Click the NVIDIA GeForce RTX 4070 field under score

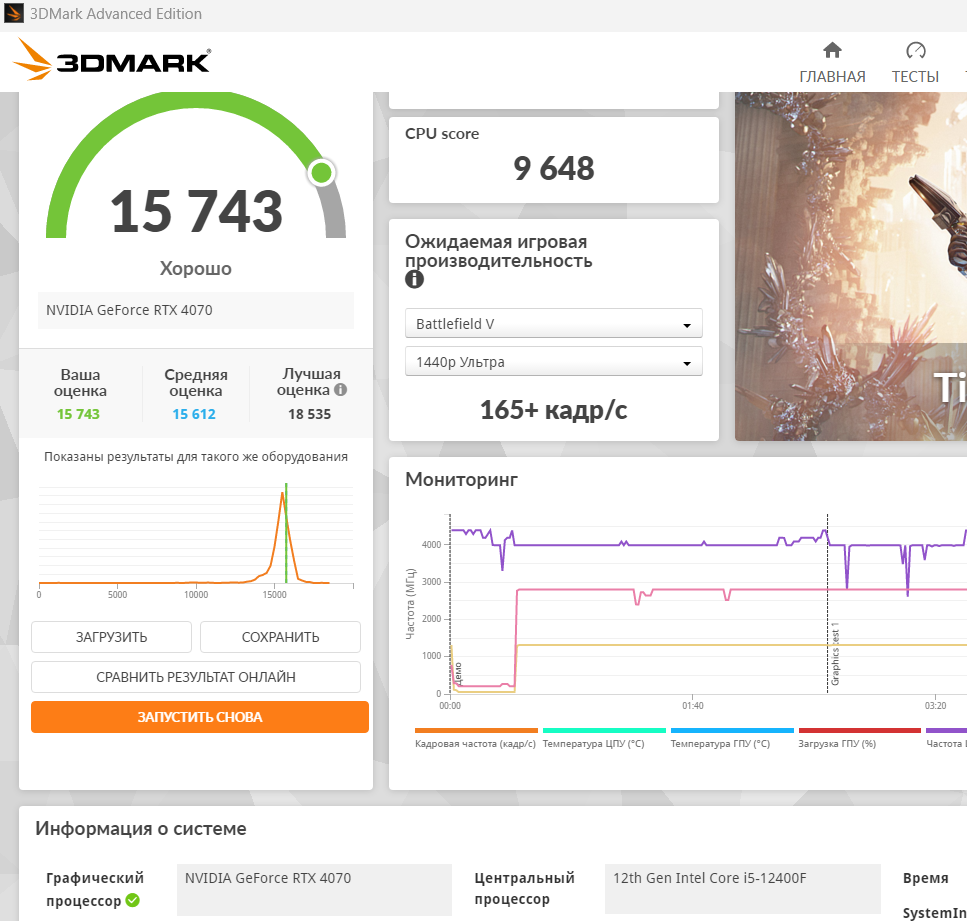pyautogui.click(x=195, y=310)
